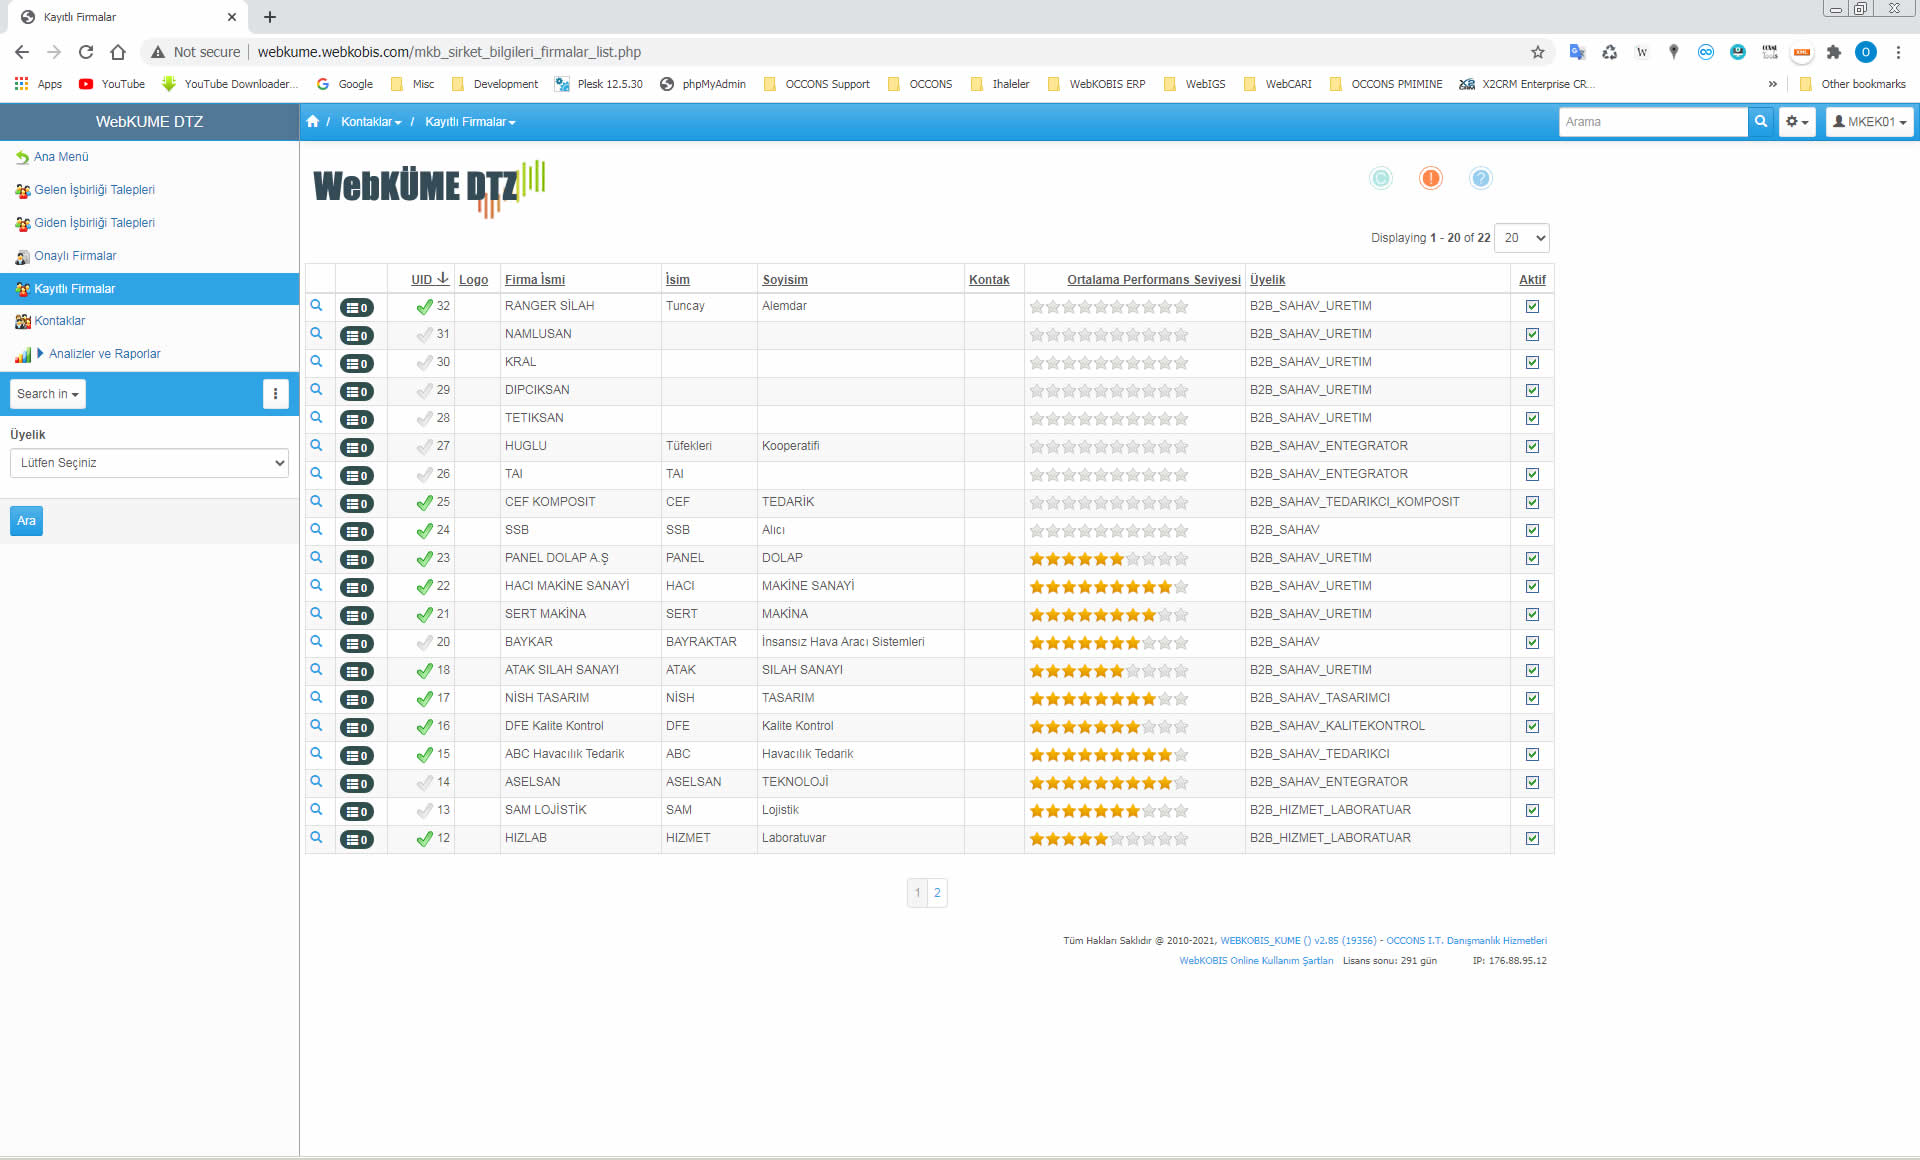Click the home icon in breadcrumb
Screen dimensions: 1920x1160
click(313, 121)
